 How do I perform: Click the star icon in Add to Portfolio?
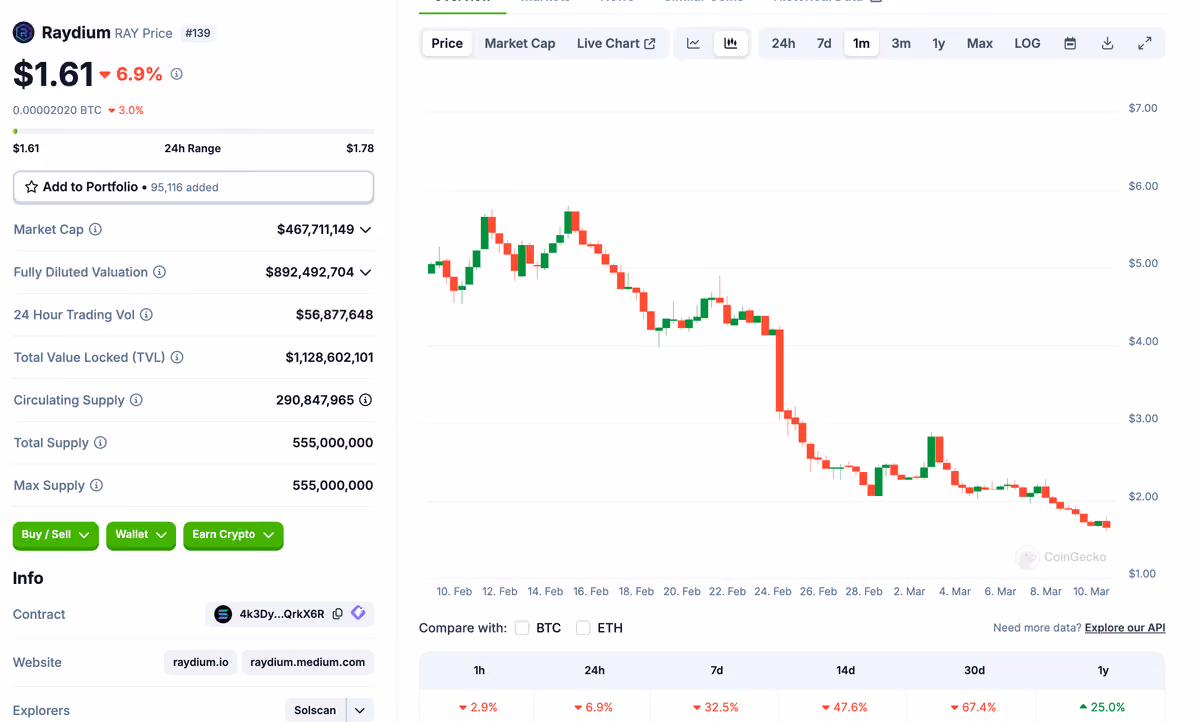click(x=31, y=187)
